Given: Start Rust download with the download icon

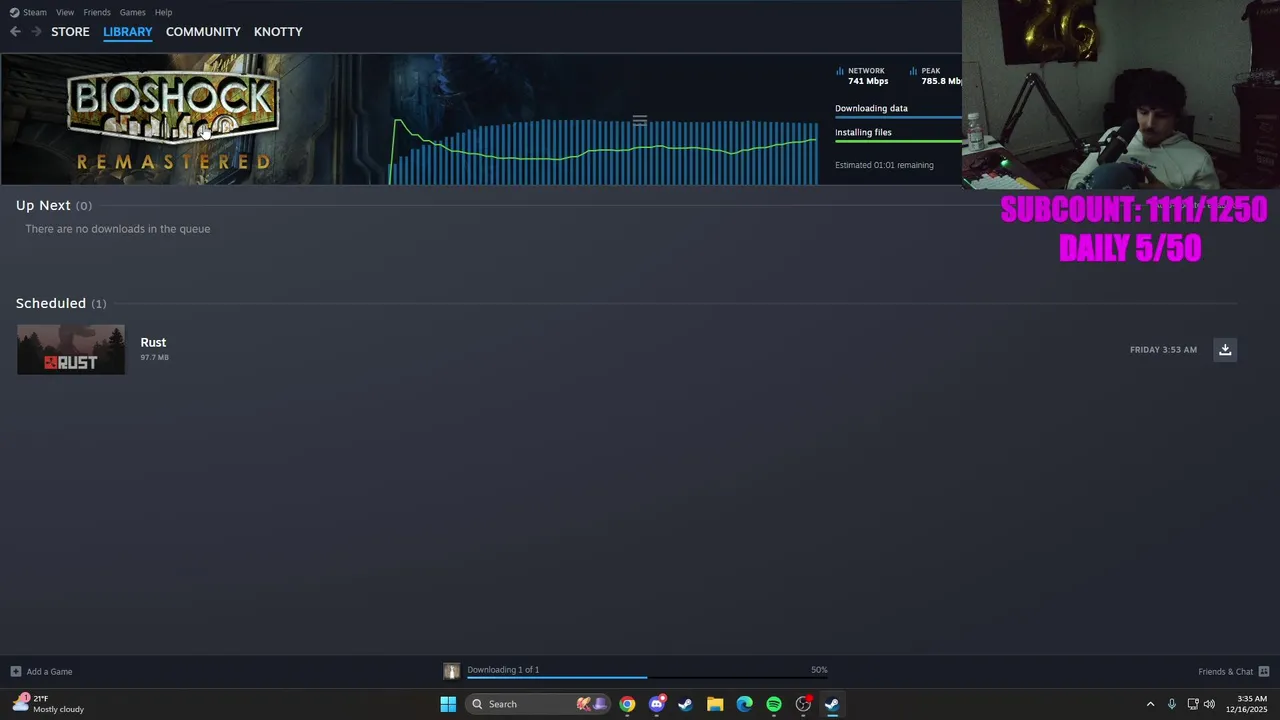Looking at the screenshot, I should click(1225, 349).
